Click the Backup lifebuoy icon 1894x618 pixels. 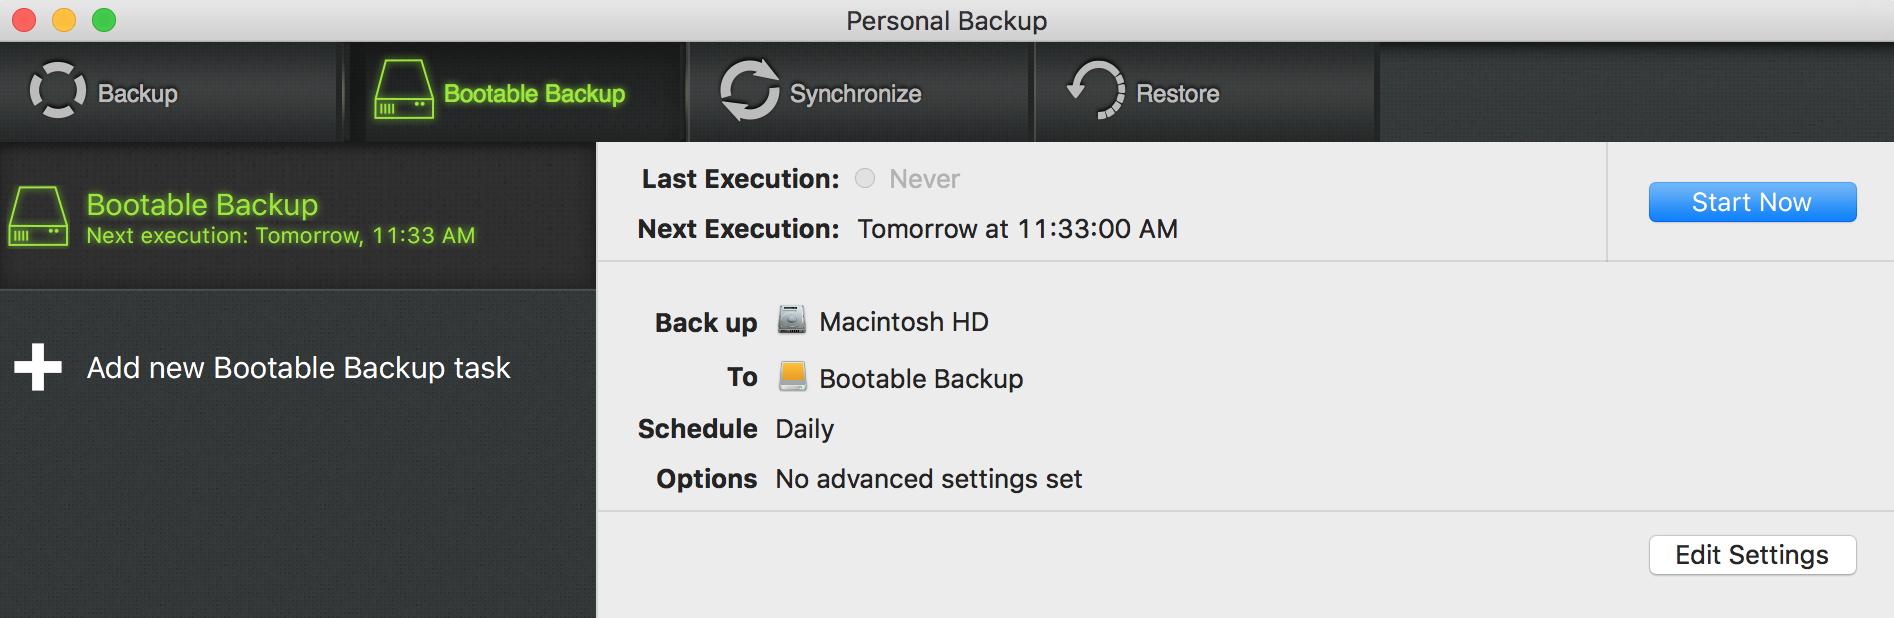pyautogui.click(x=58, y=90)
